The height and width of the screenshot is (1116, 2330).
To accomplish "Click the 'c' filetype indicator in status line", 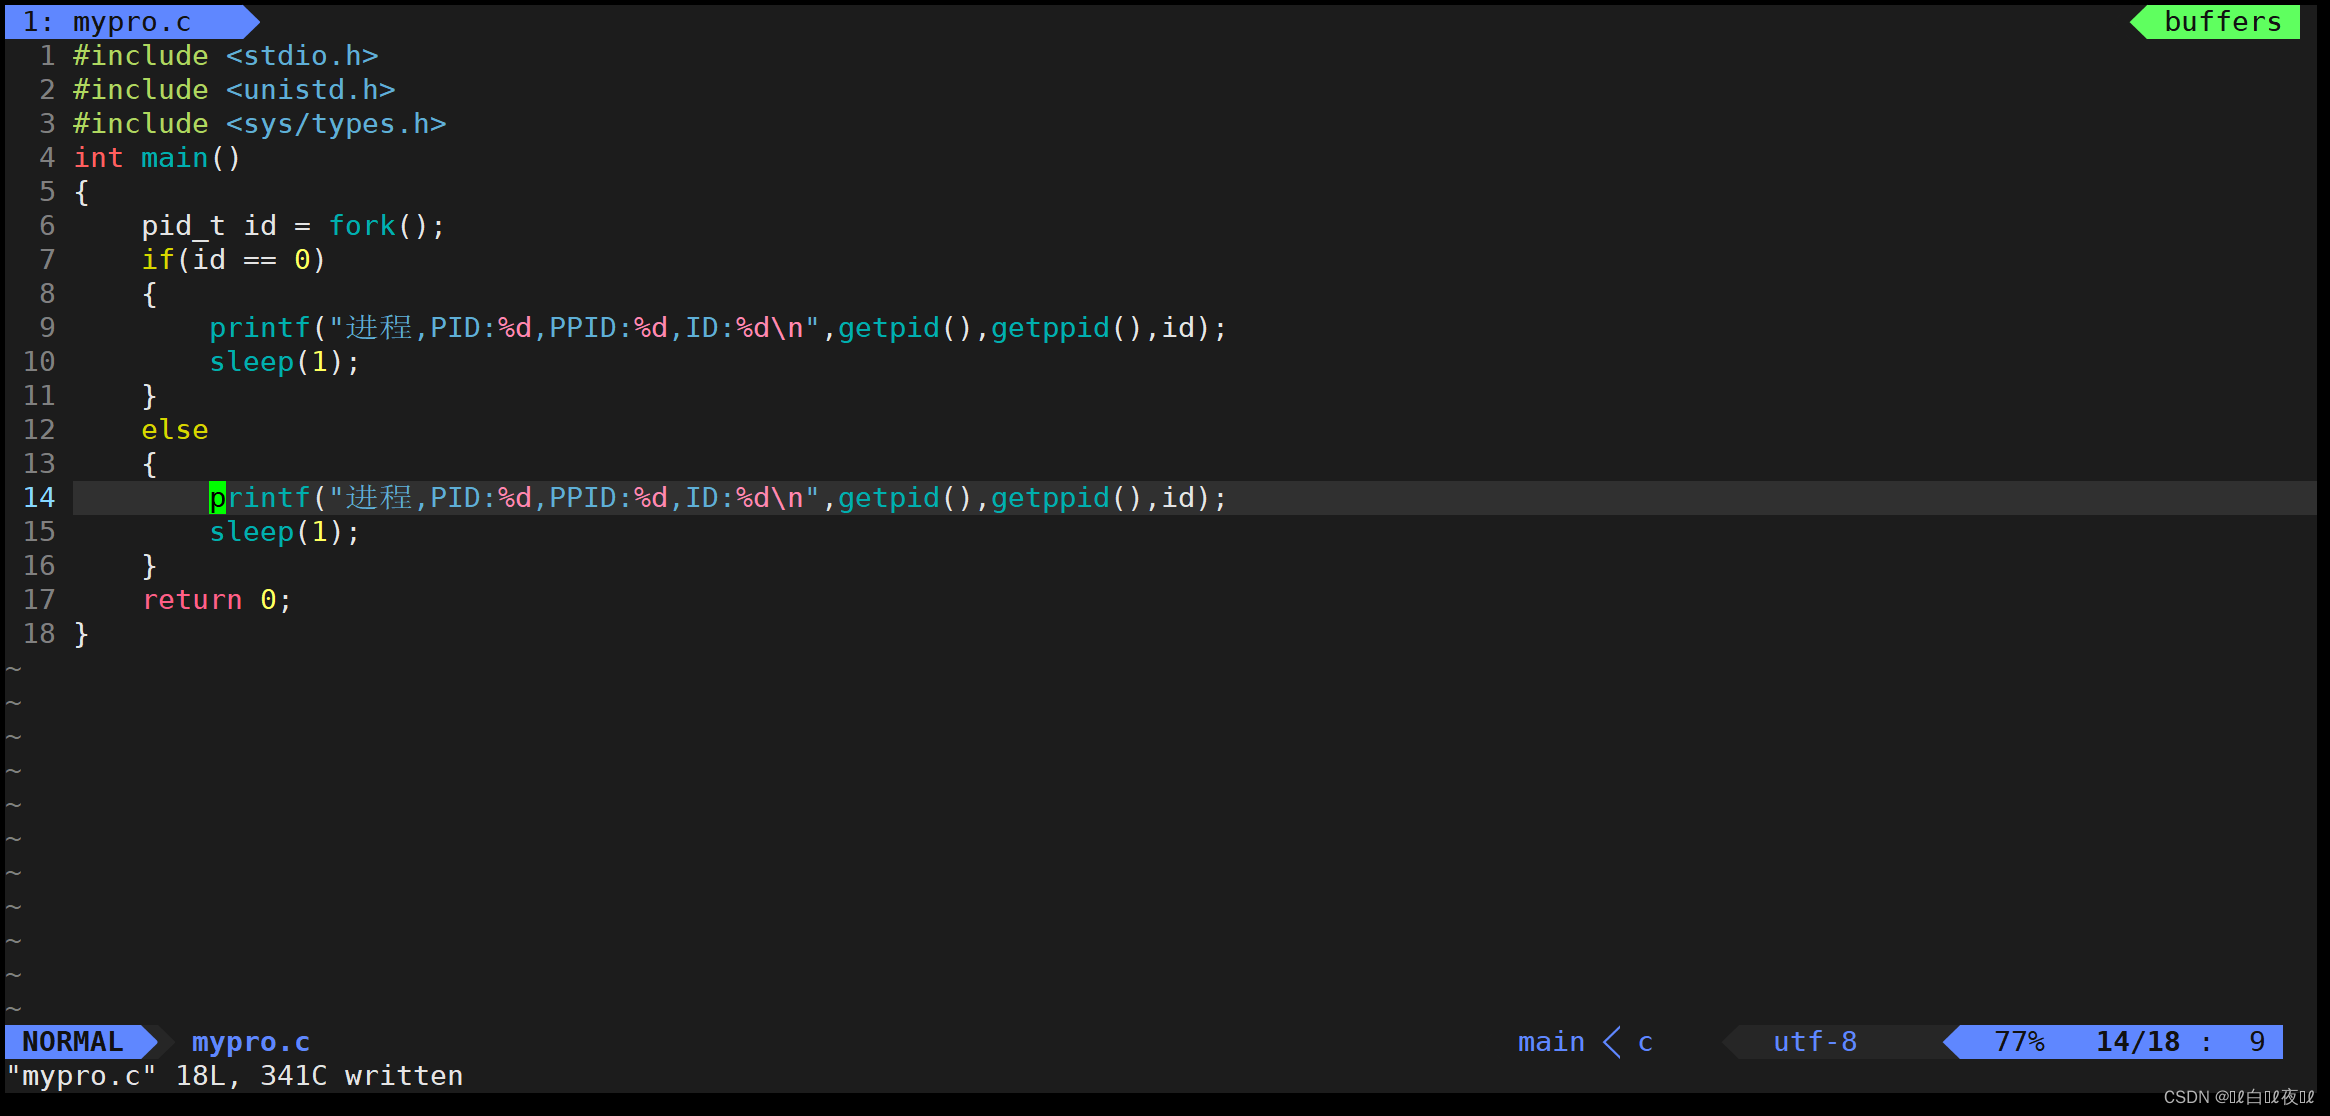I will (x=1645, y=1042).
